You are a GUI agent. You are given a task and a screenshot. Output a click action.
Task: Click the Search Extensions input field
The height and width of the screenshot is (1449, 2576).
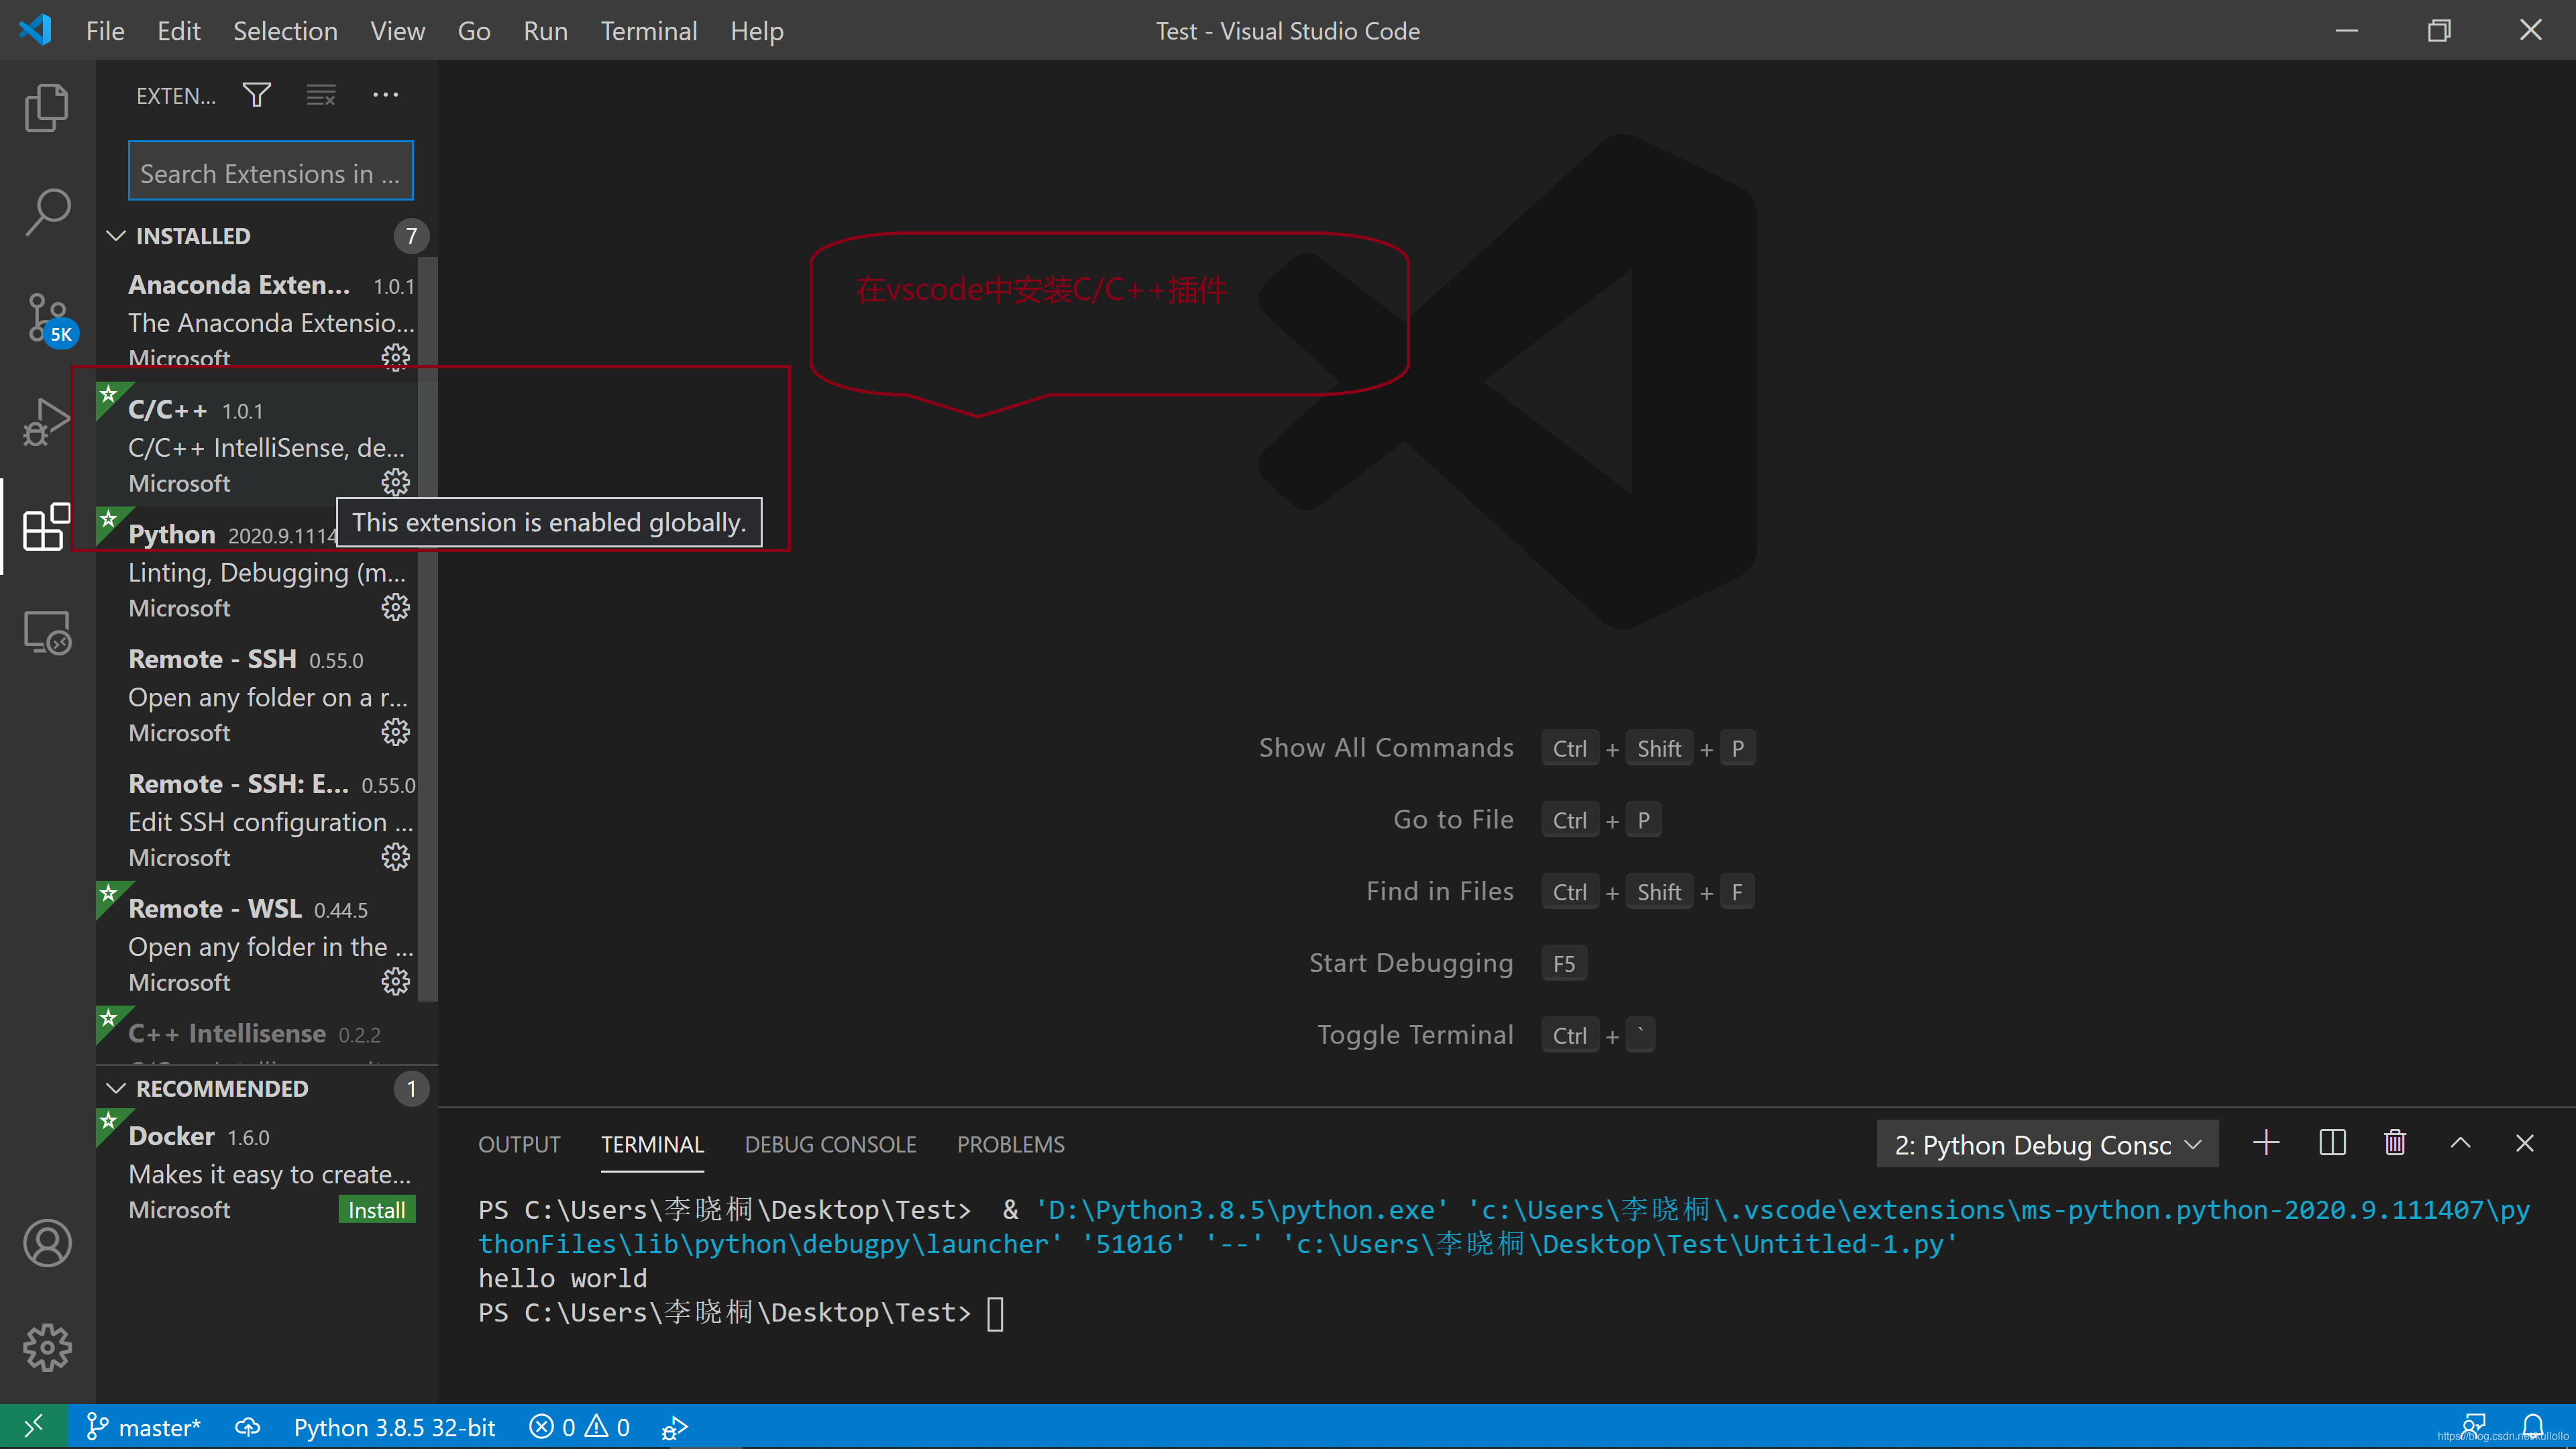pos(270,173)
